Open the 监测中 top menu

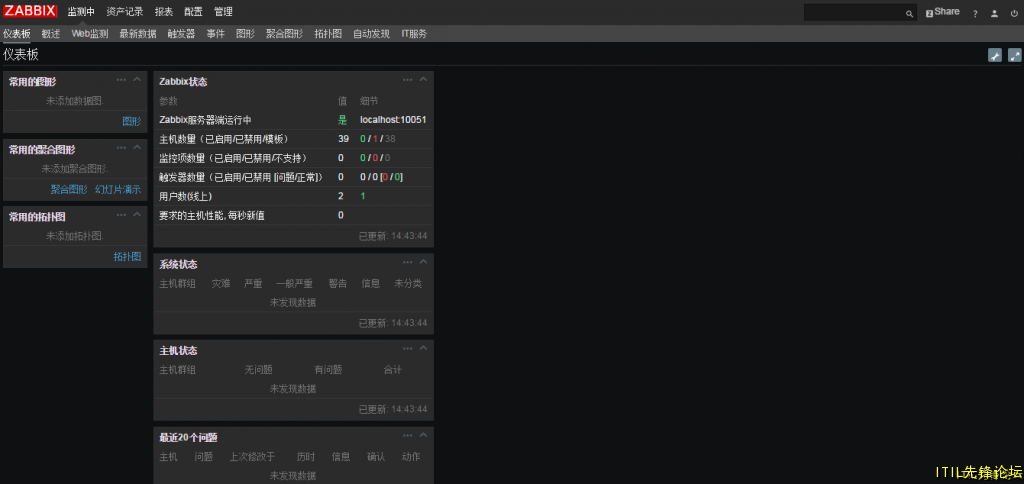(81, 12)
